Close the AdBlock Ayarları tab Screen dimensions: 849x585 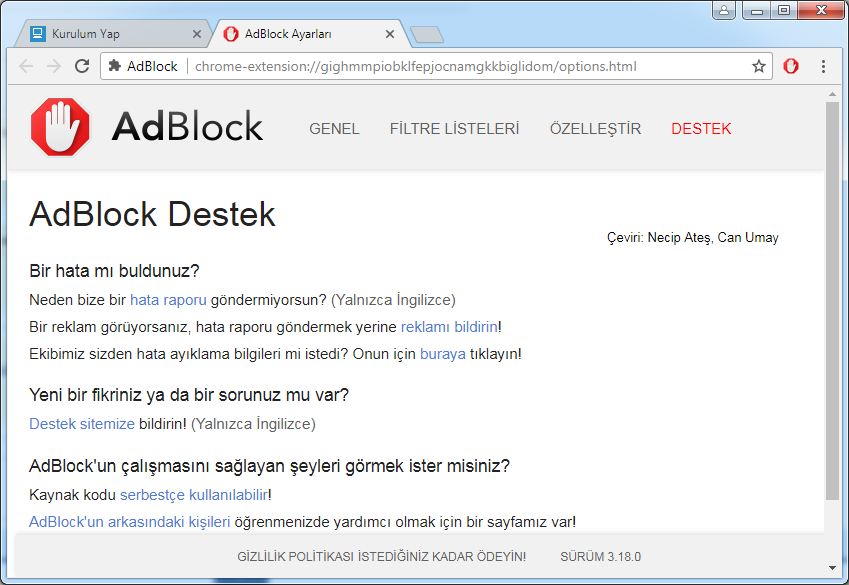(x=390, y=34)
